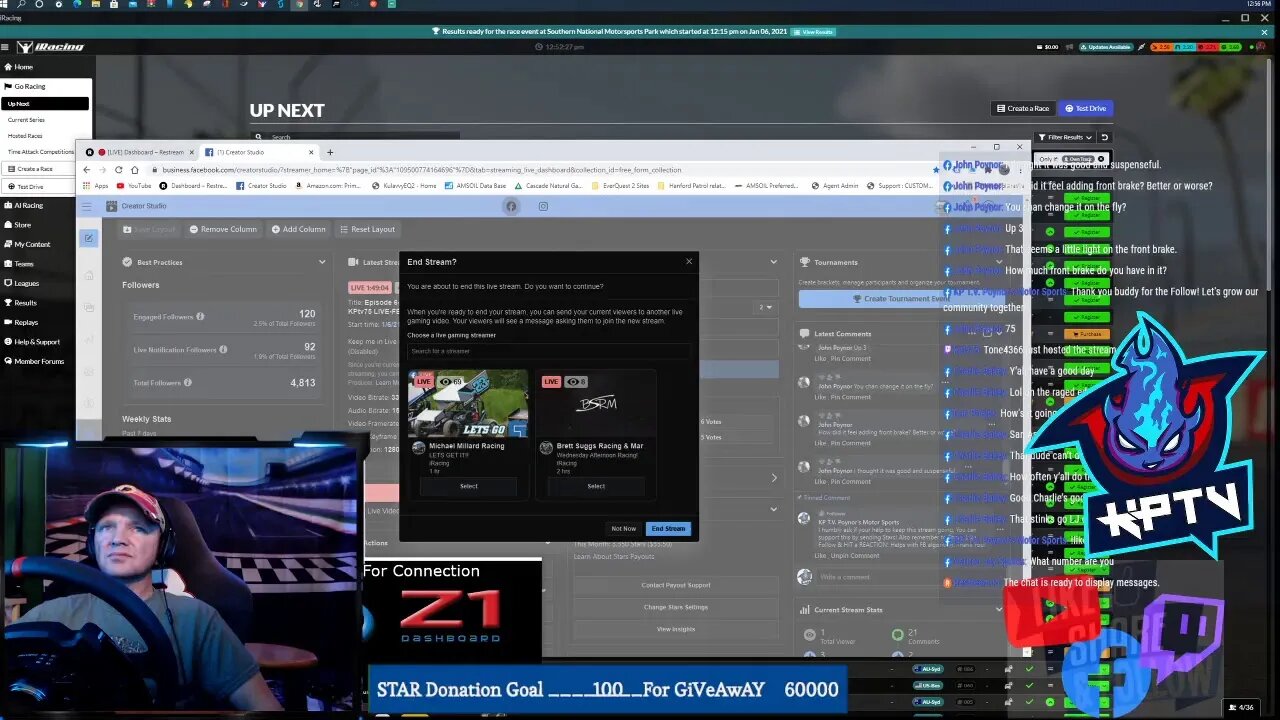Click Reset Layout button
1280x720 pixels.
tap(367, 229)
